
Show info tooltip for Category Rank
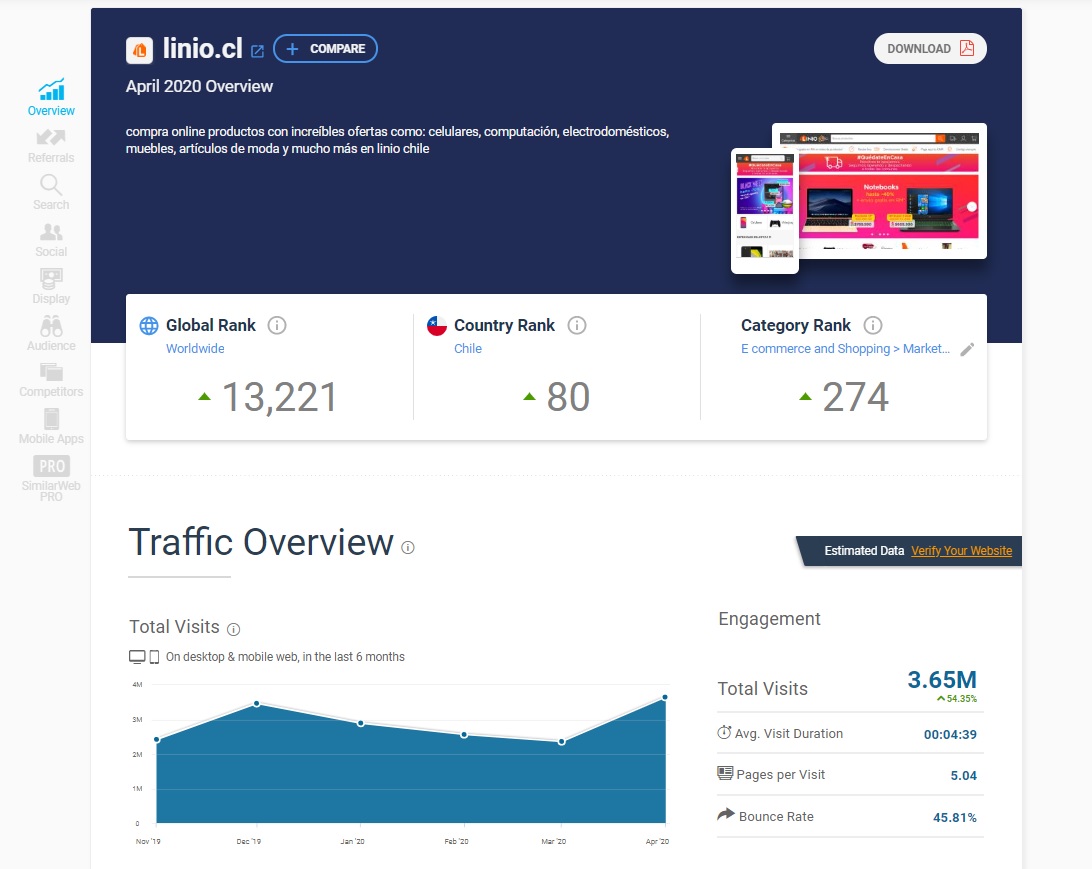[x=873, y=325]
